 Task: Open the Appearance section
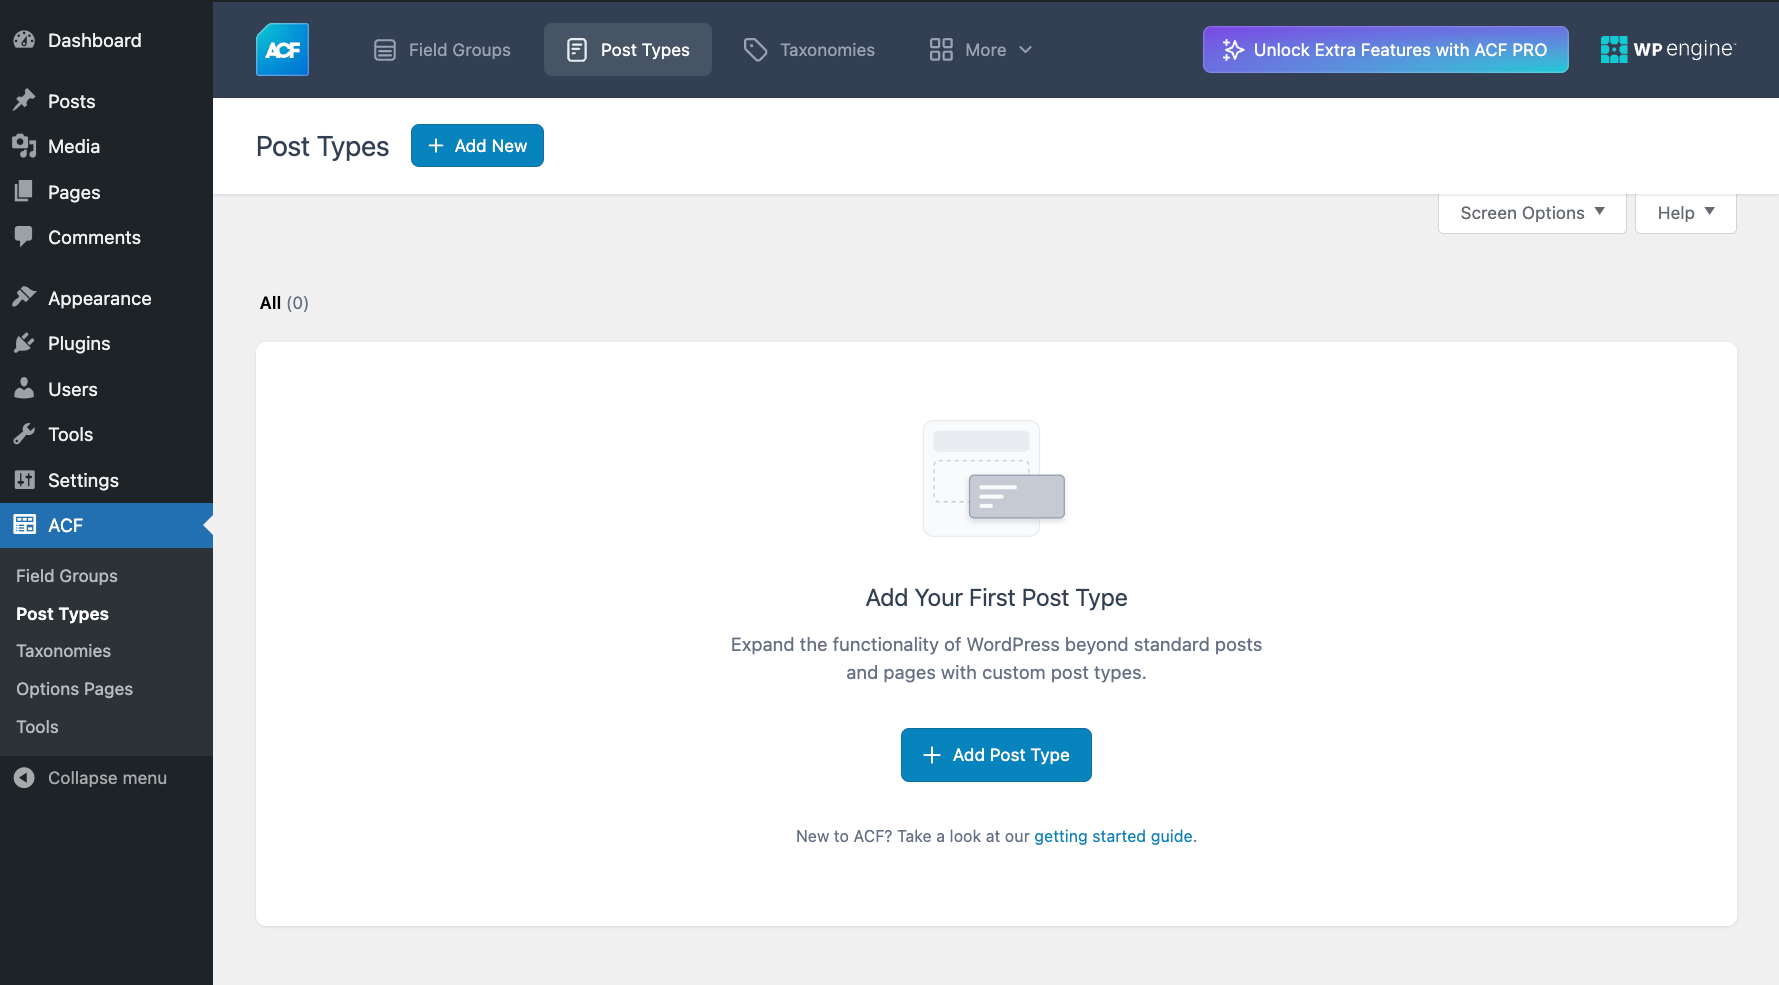point(99,297)
